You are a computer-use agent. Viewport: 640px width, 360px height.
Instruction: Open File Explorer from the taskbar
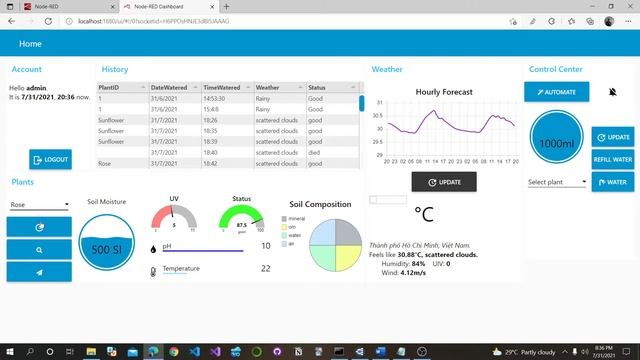(91, 351)
